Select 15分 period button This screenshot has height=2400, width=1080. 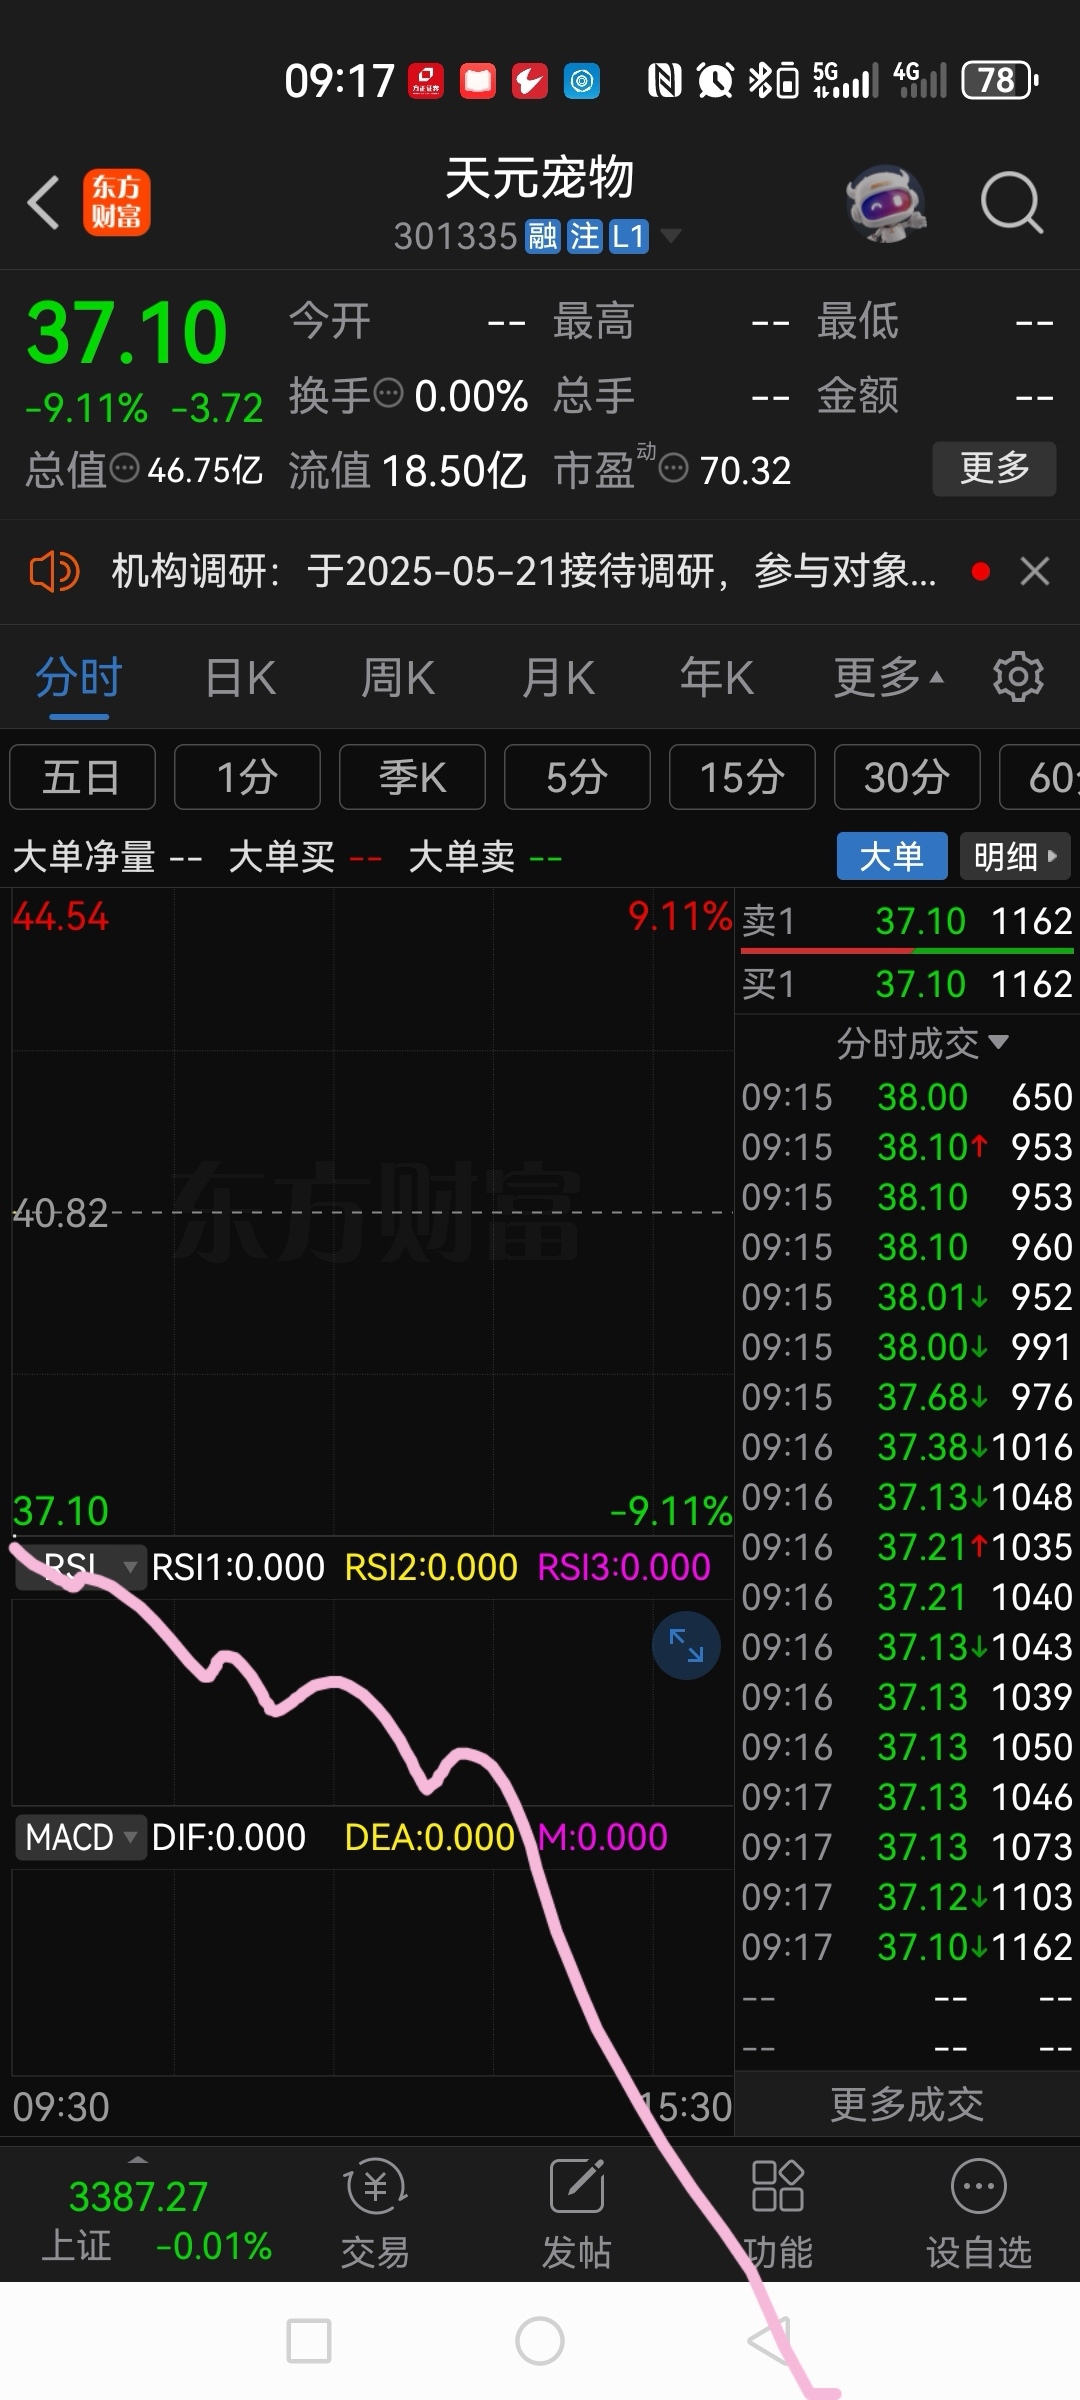[742, 776]
